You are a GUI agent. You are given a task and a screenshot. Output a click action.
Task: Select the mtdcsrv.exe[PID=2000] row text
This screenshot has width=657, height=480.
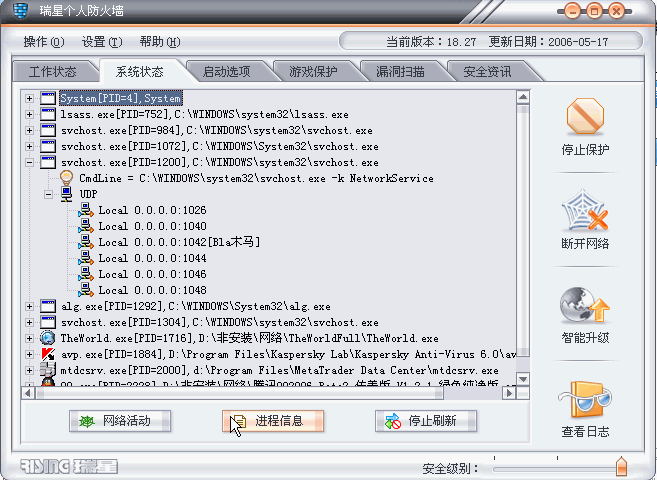point(279,370)
